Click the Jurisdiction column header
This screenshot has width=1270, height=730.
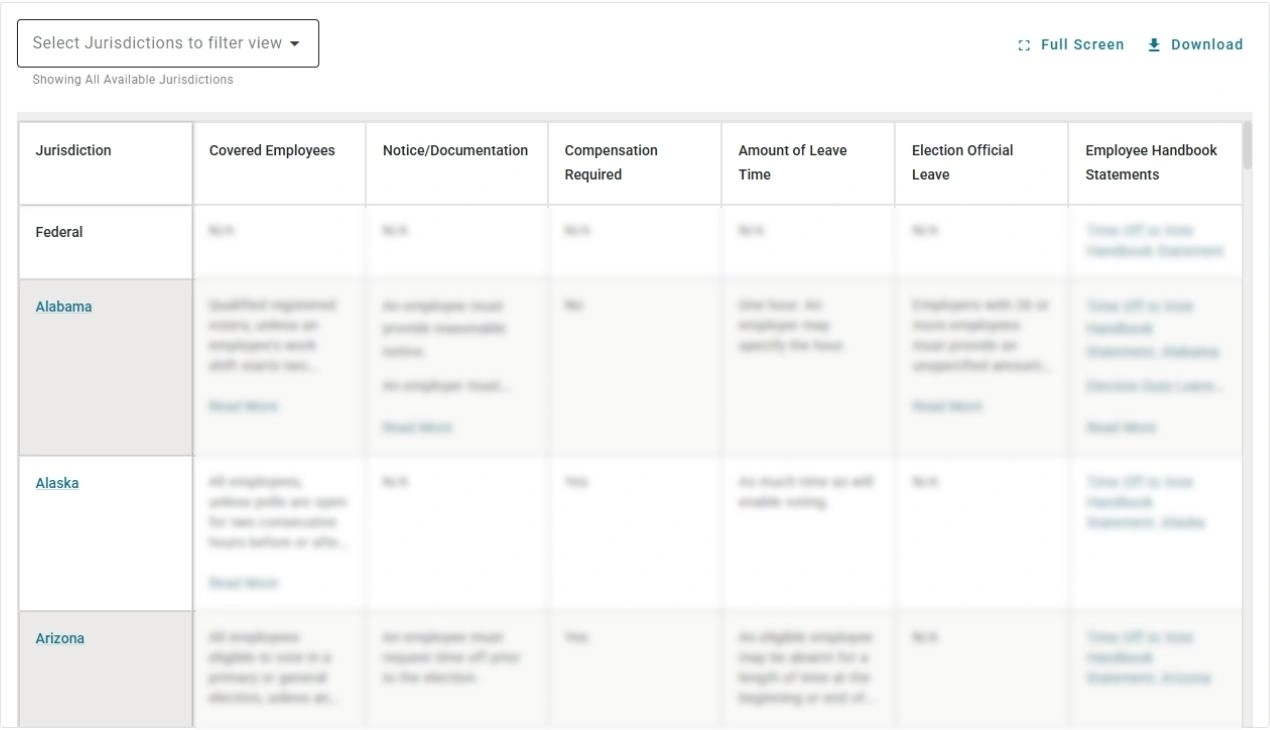coord(73,150)
